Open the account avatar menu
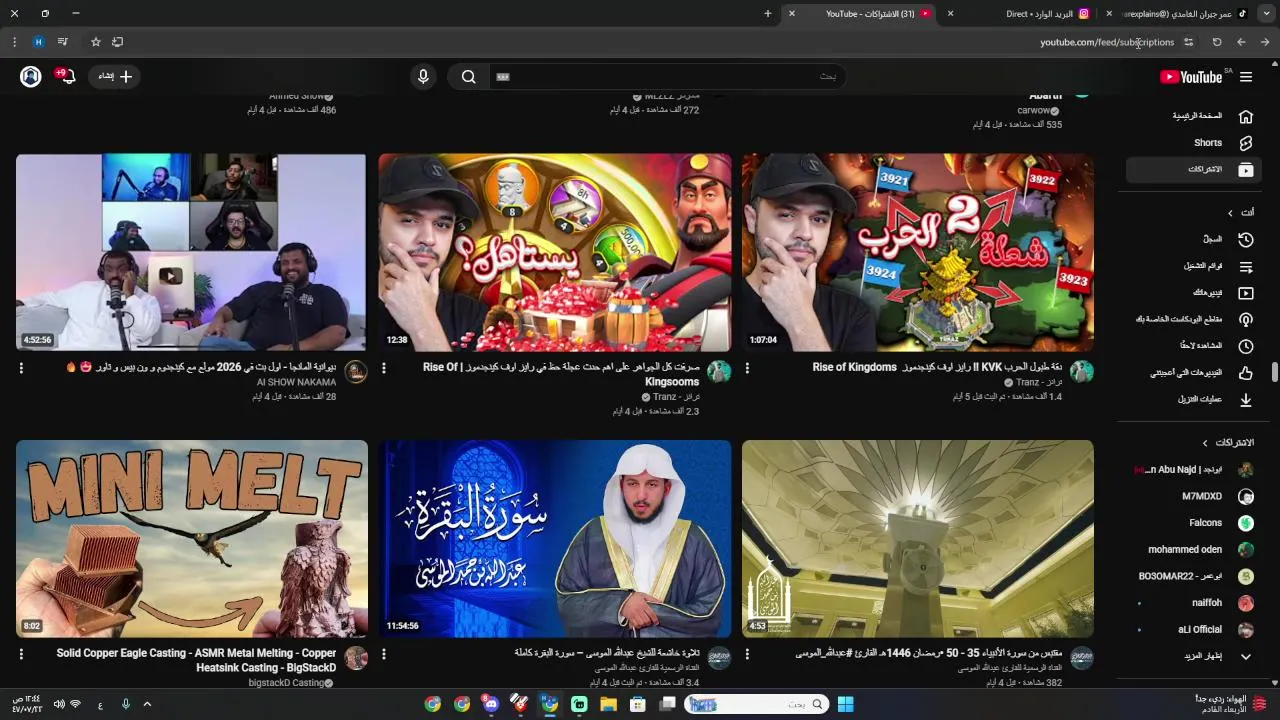The width and height of the screenshot is (1280, 720). click(x=31, y=77)
